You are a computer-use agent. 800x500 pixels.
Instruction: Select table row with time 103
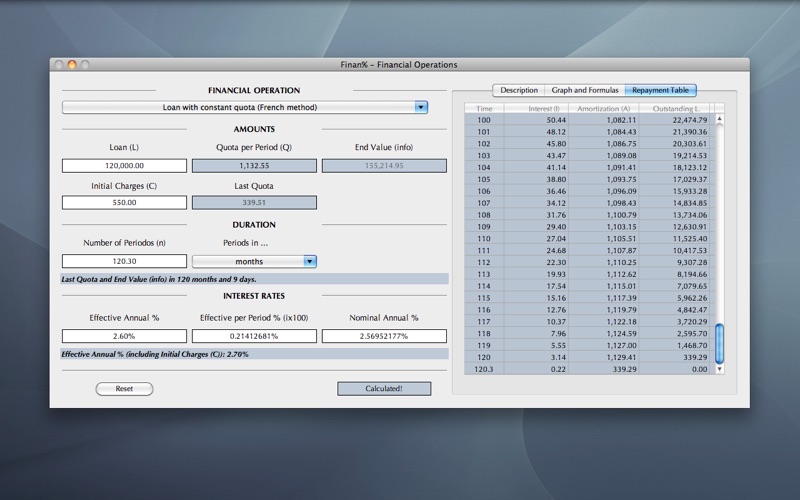(589, 156)
